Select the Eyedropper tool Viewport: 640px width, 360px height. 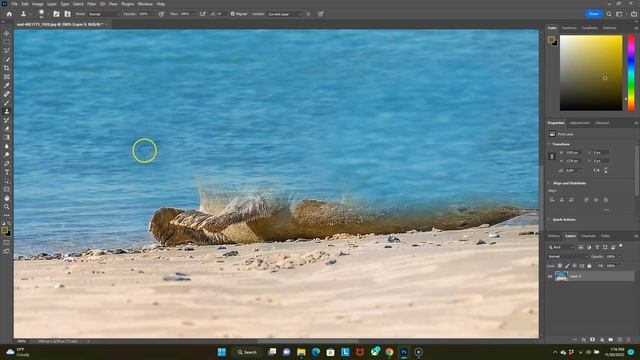coord(7,85)
